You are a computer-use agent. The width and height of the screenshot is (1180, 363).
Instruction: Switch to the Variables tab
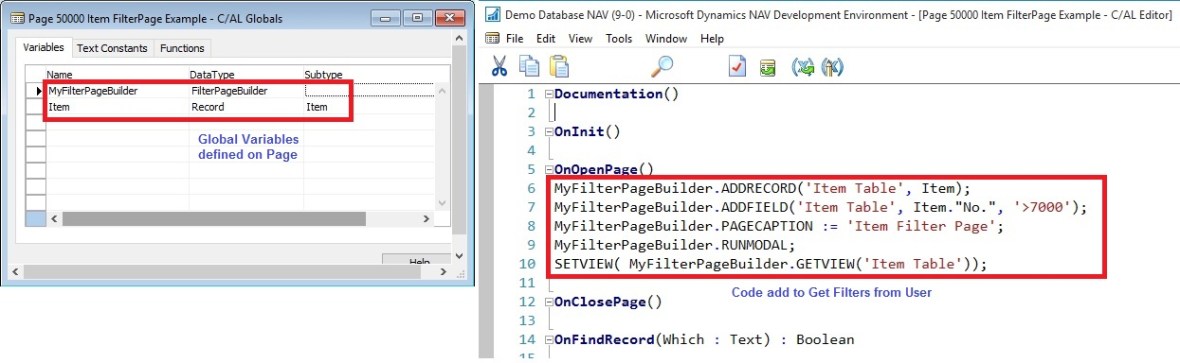pos(44,47)
